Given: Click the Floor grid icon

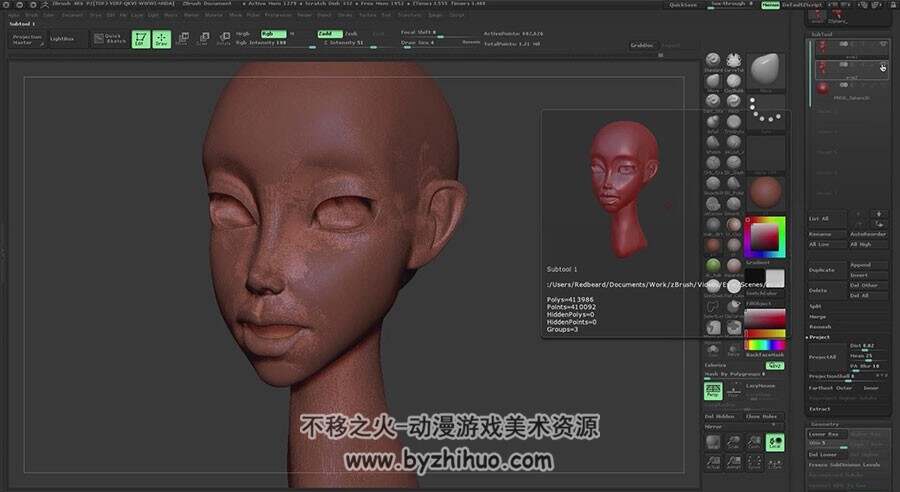Looking at the screenshot, I should (x=734, y=389).
